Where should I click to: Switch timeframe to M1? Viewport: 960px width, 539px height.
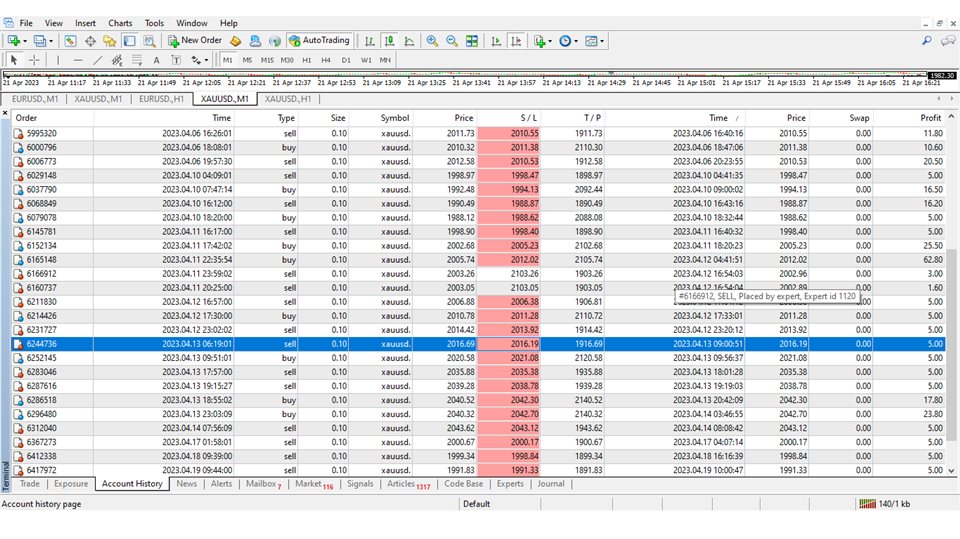click(228, 60)
